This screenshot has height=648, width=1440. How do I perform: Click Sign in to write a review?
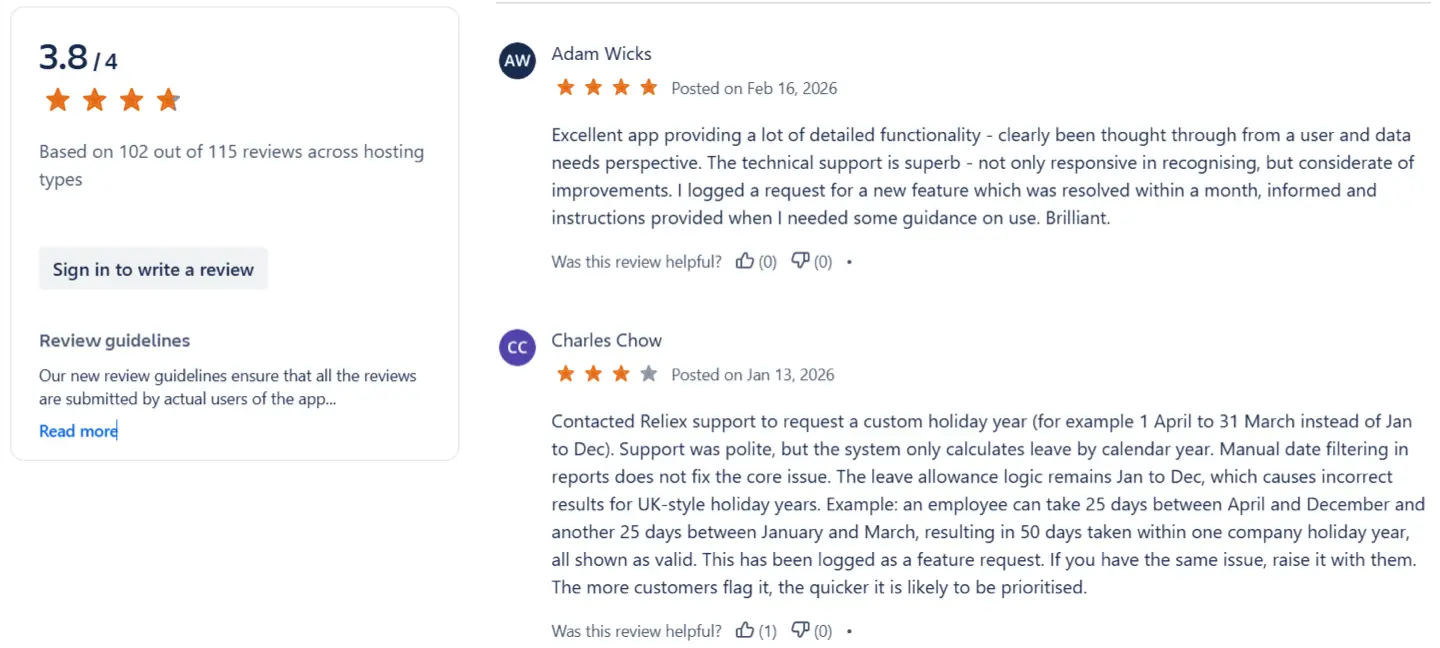[x=153, y=268]
